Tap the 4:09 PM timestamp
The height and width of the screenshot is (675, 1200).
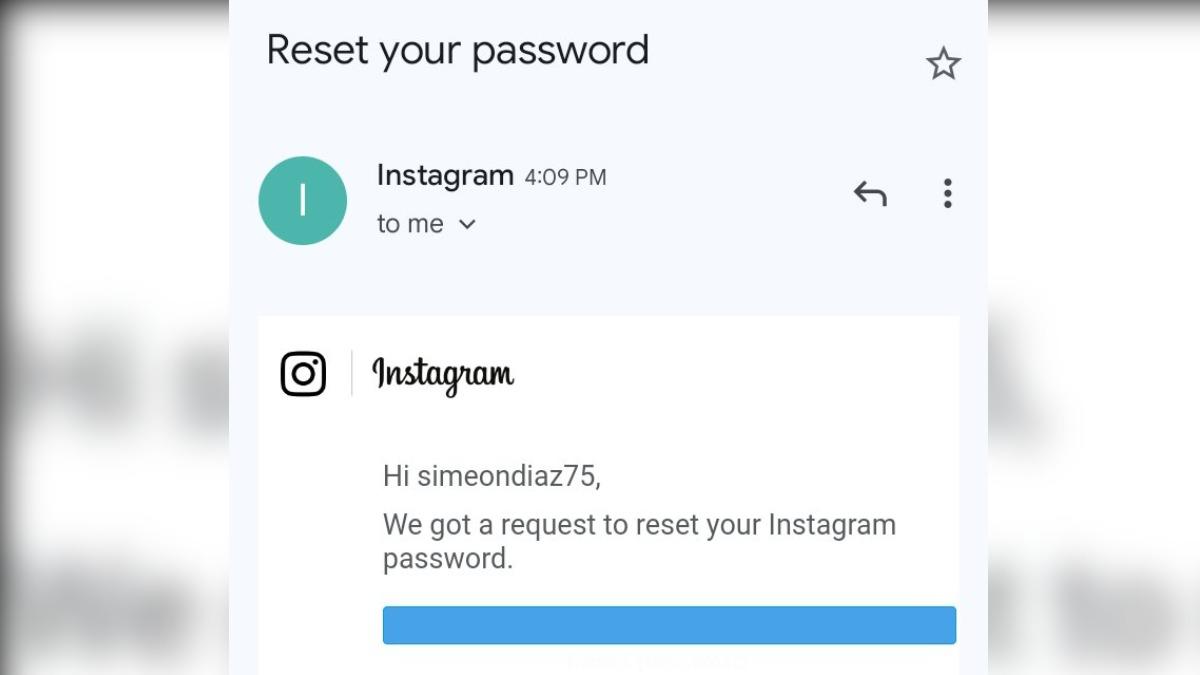pyautogui.click(x=565, y=177)
